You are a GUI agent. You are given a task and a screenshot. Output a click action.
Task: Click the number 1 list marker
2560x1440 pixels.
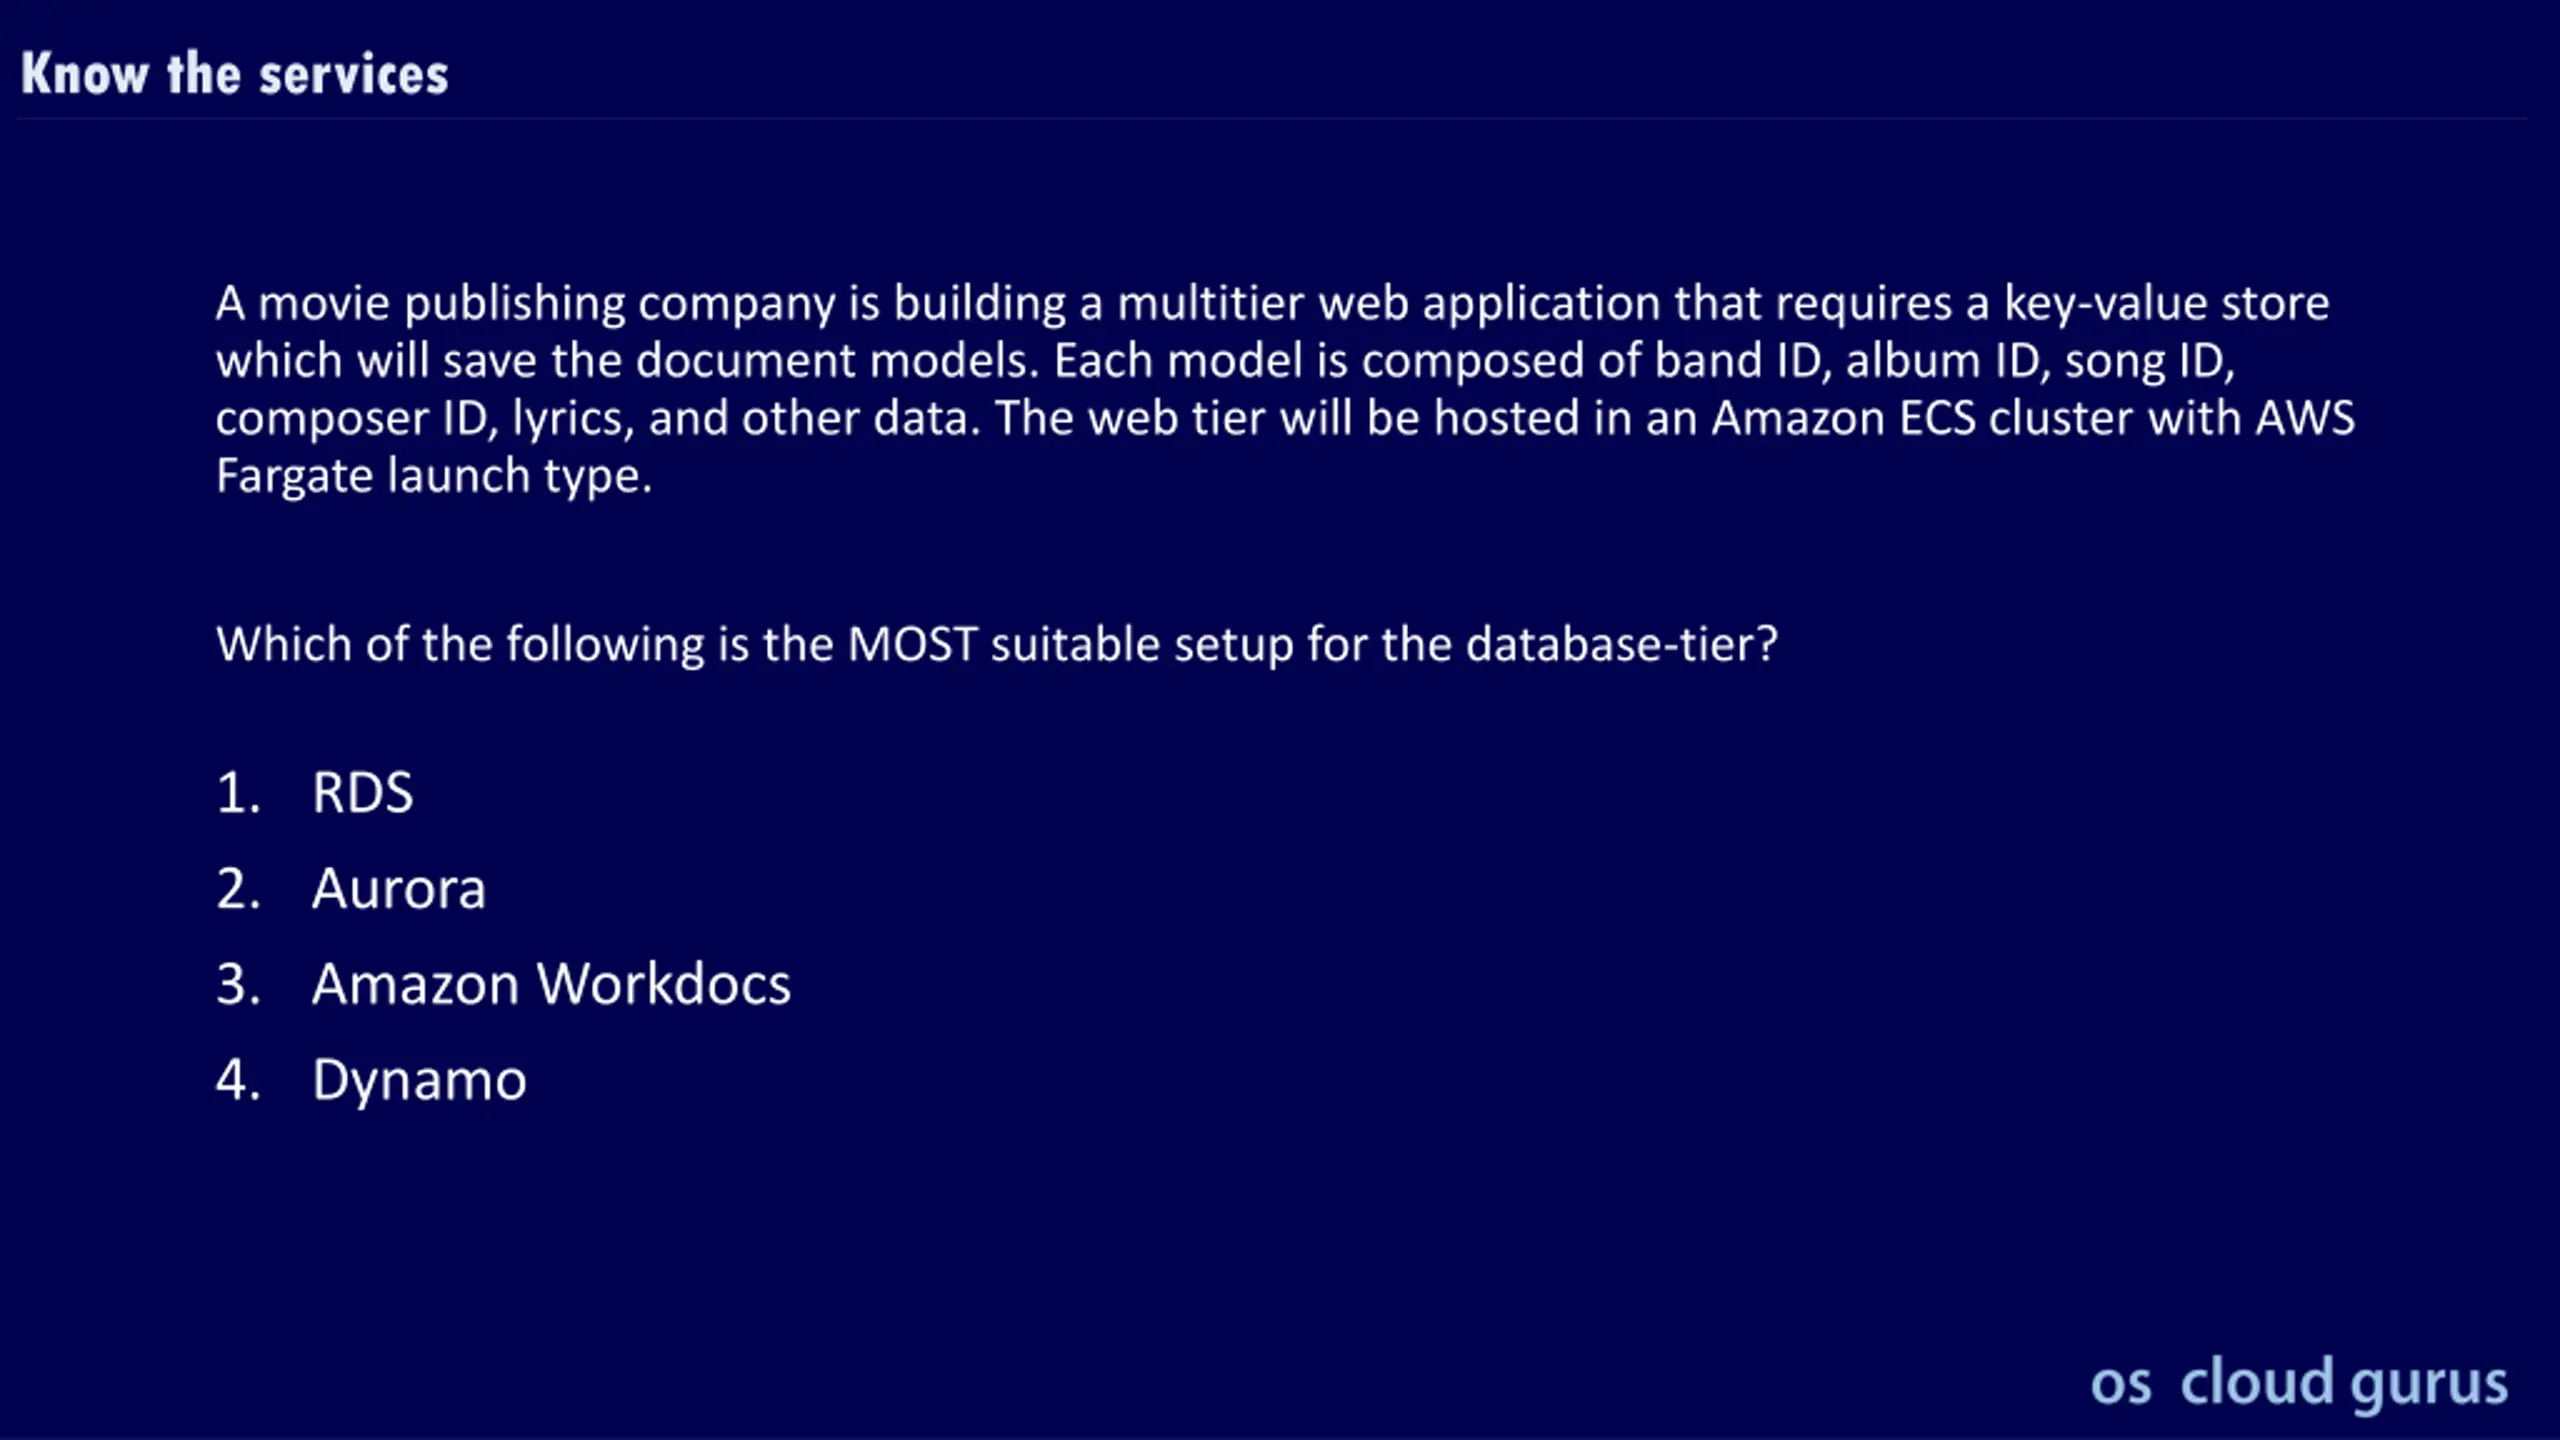238,793
